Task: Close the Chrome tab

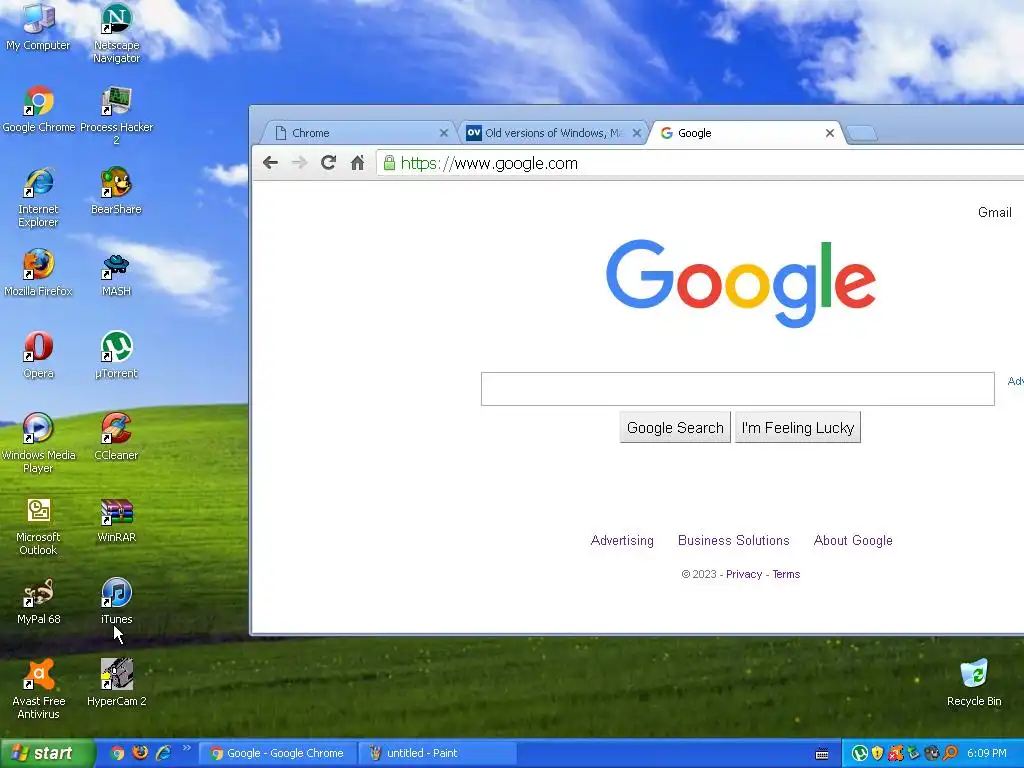Action: [x=444, y=133]
